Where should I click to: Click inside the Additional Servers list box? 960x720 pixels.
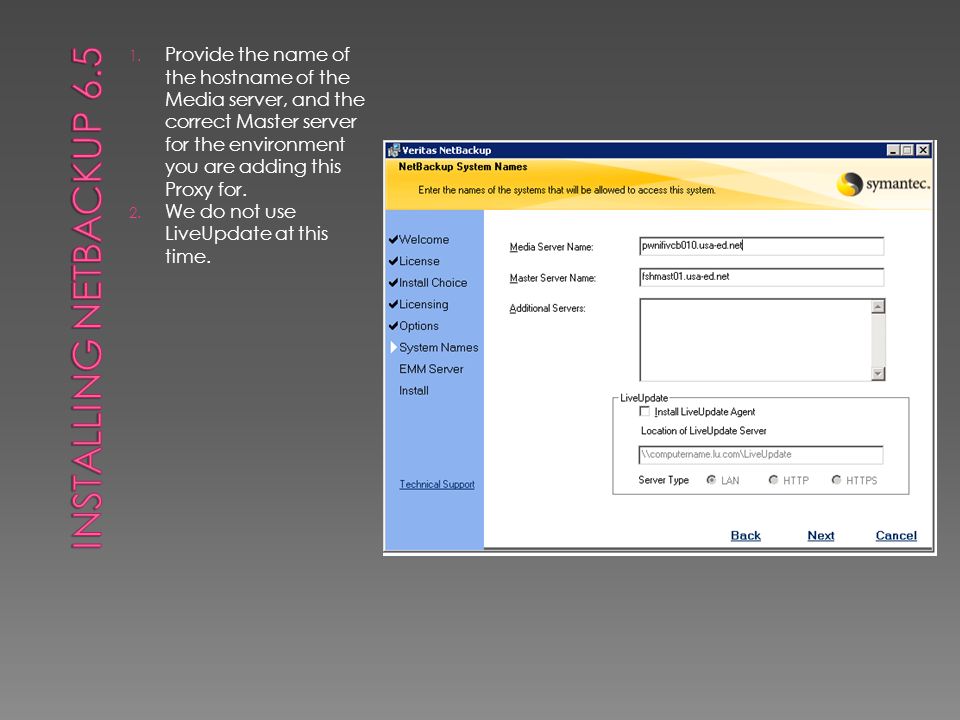pyautogui.click(x=755, y=340)
